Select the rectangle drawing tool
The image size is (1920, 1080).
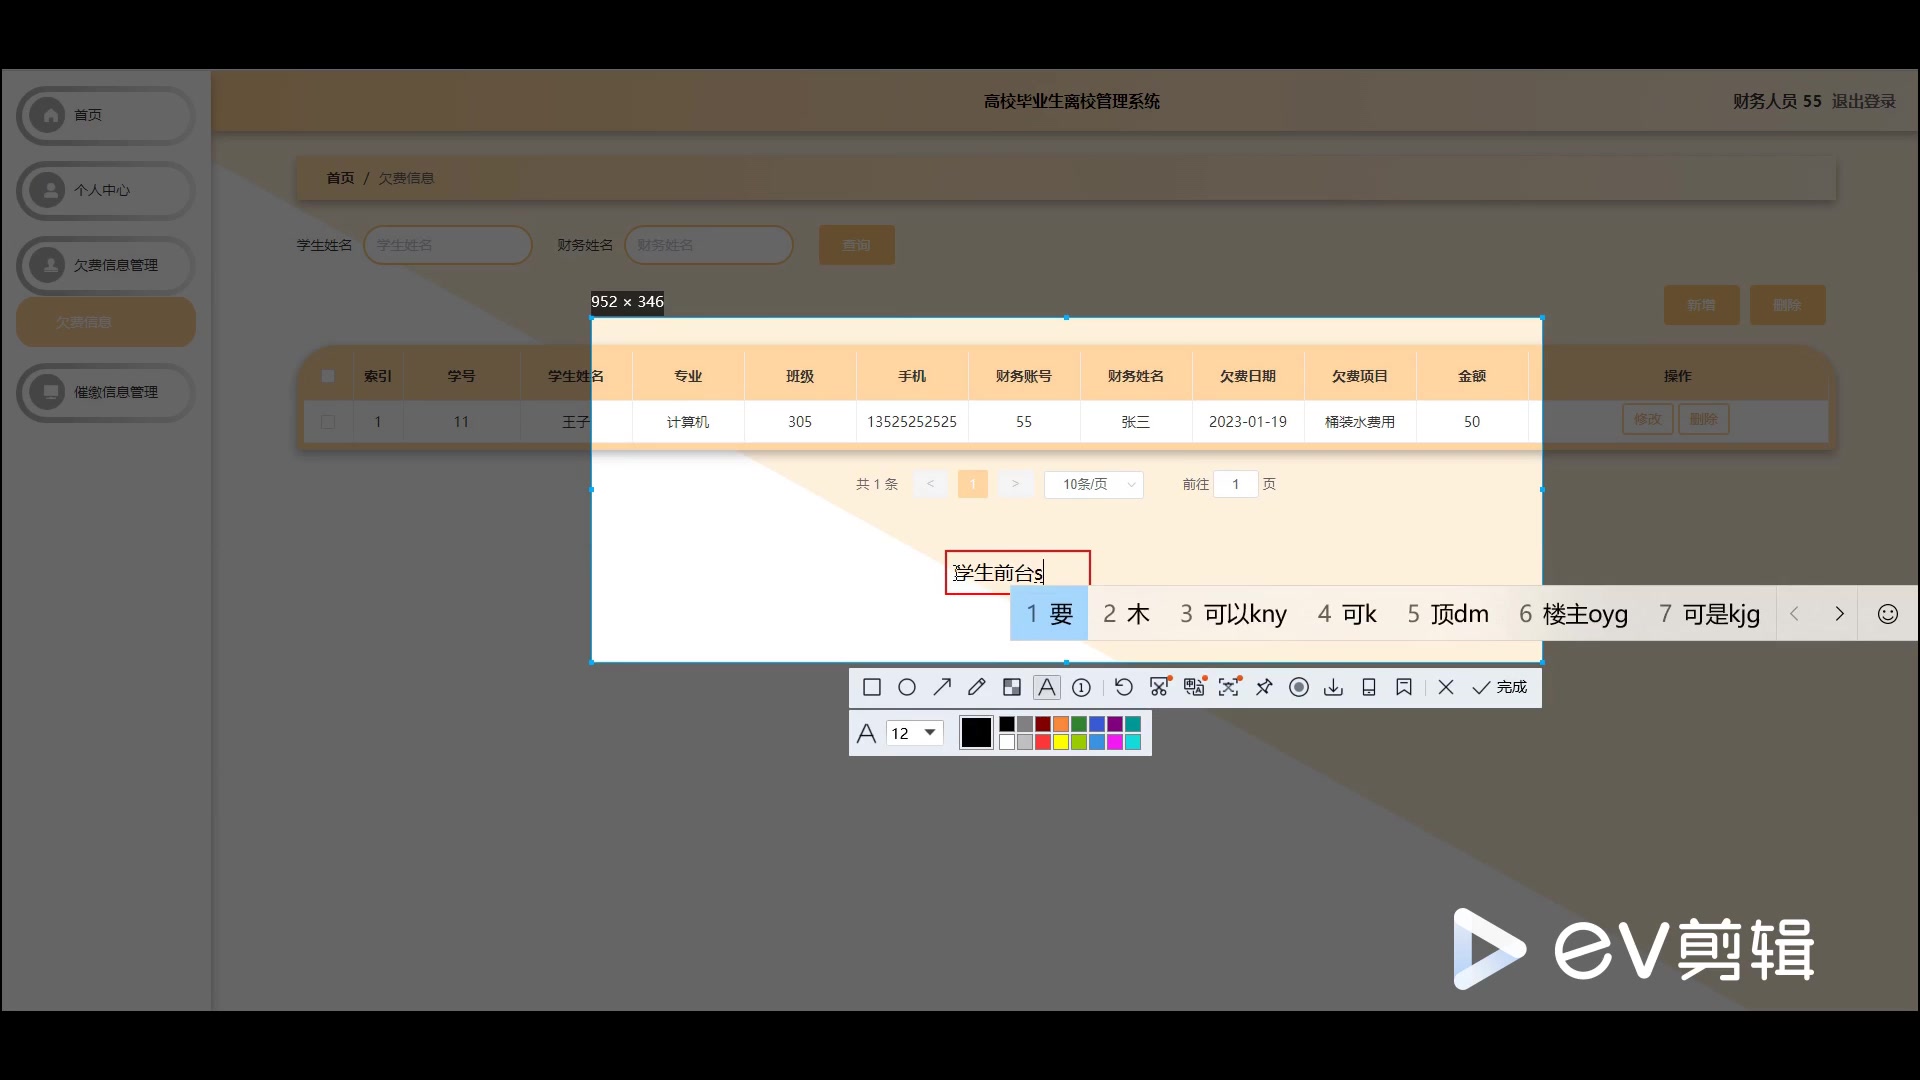[872, 687]
